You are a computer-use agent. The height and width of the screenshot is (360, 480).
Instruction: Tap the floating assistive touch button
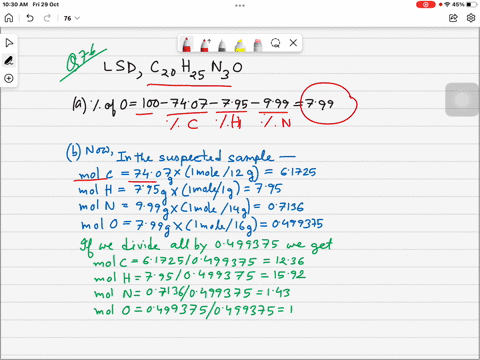462,100
